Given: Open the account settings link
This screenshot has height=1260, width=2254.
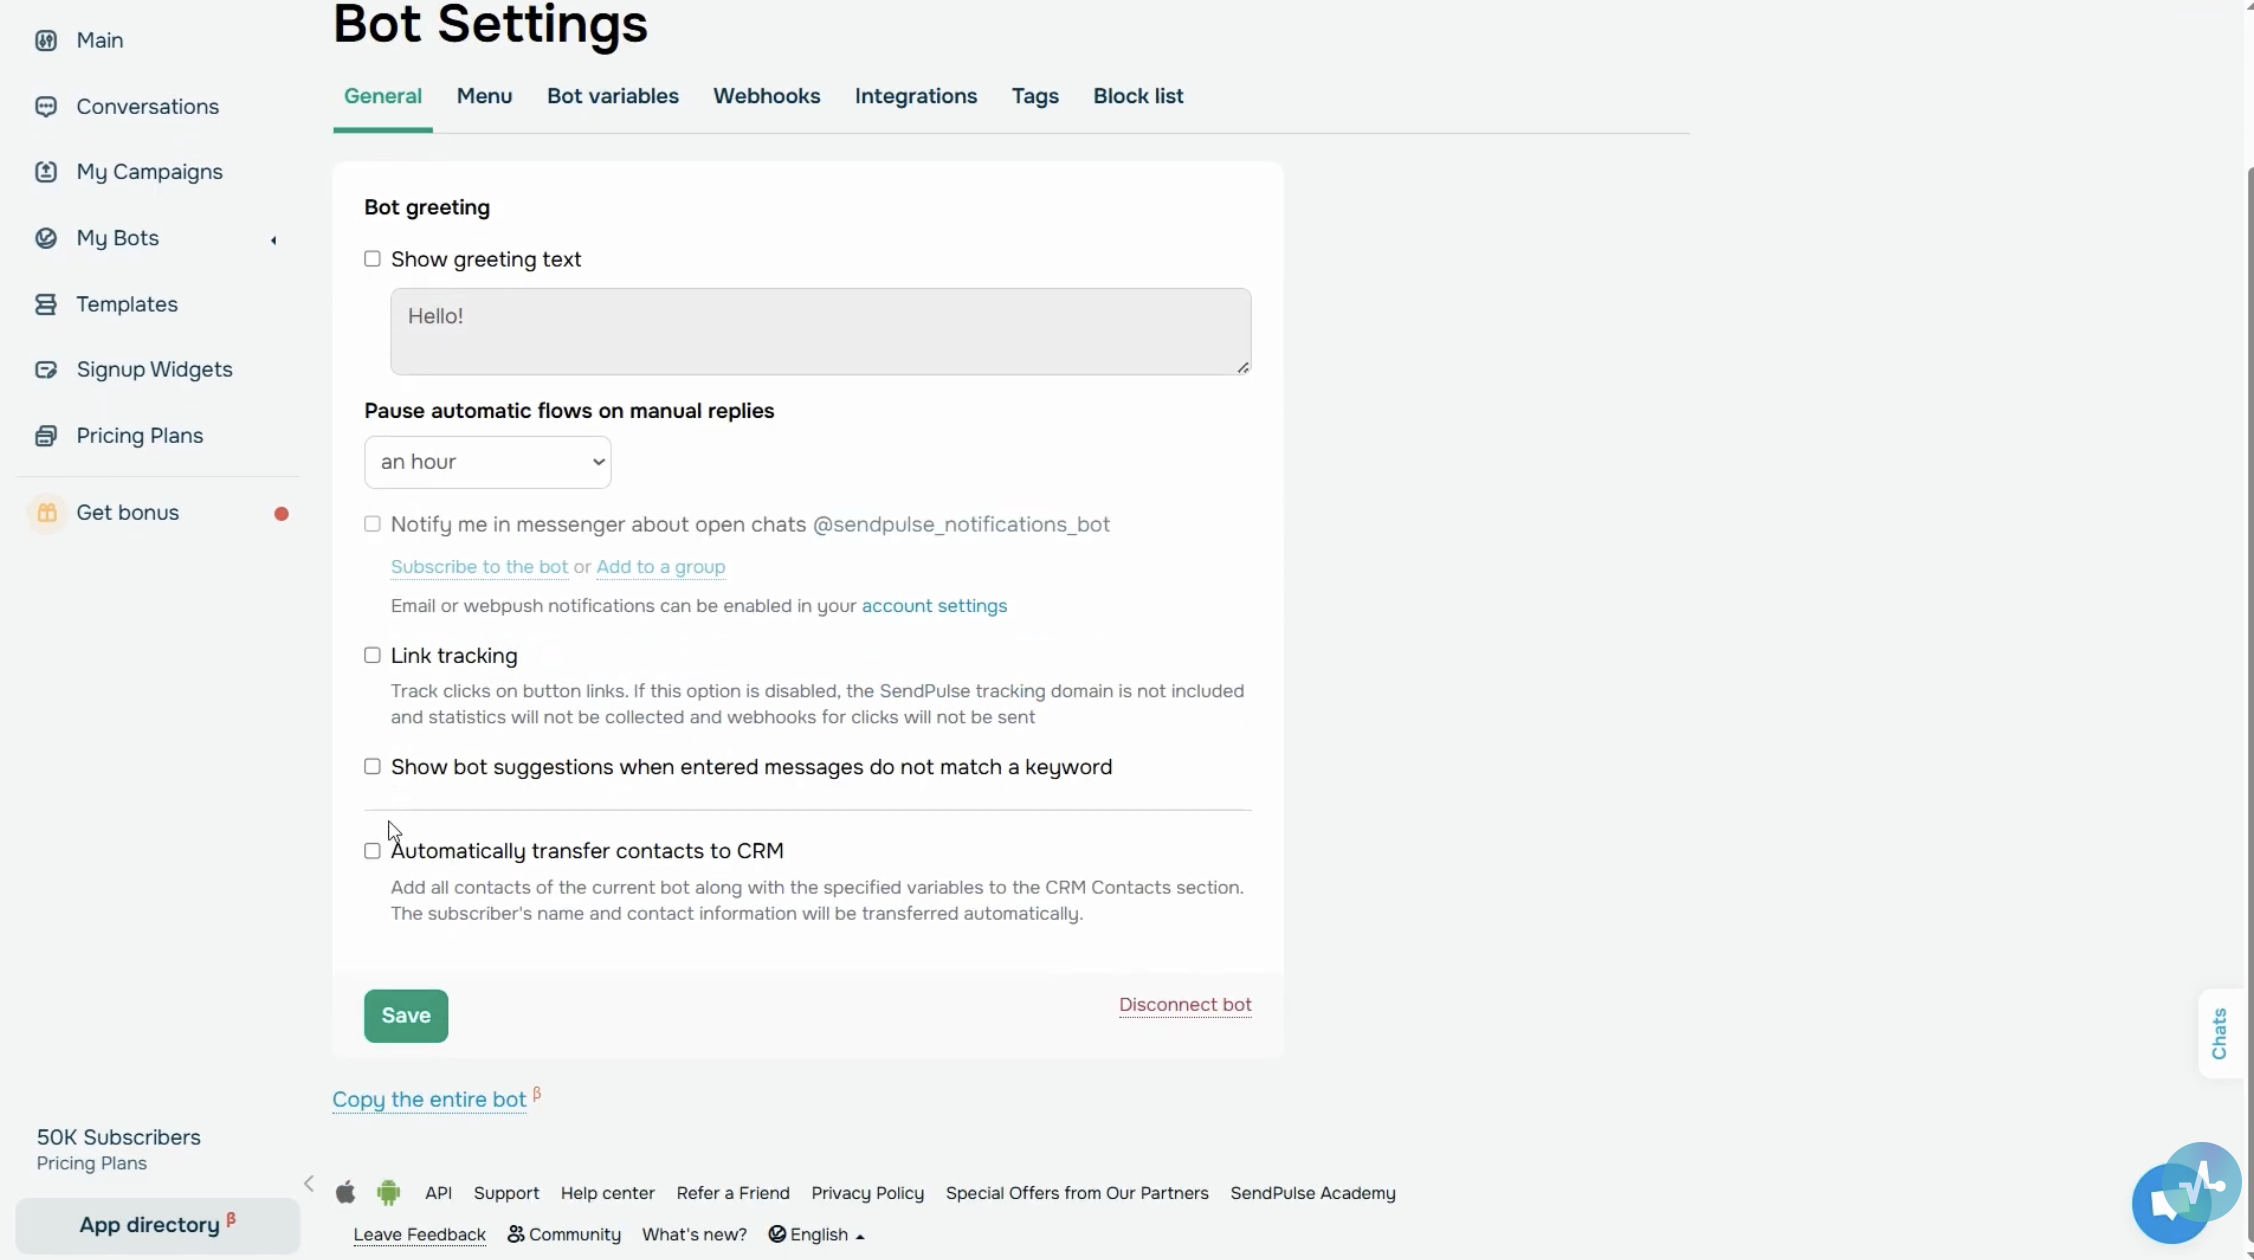Looking at the screenshot, I should tap(934, 606).
